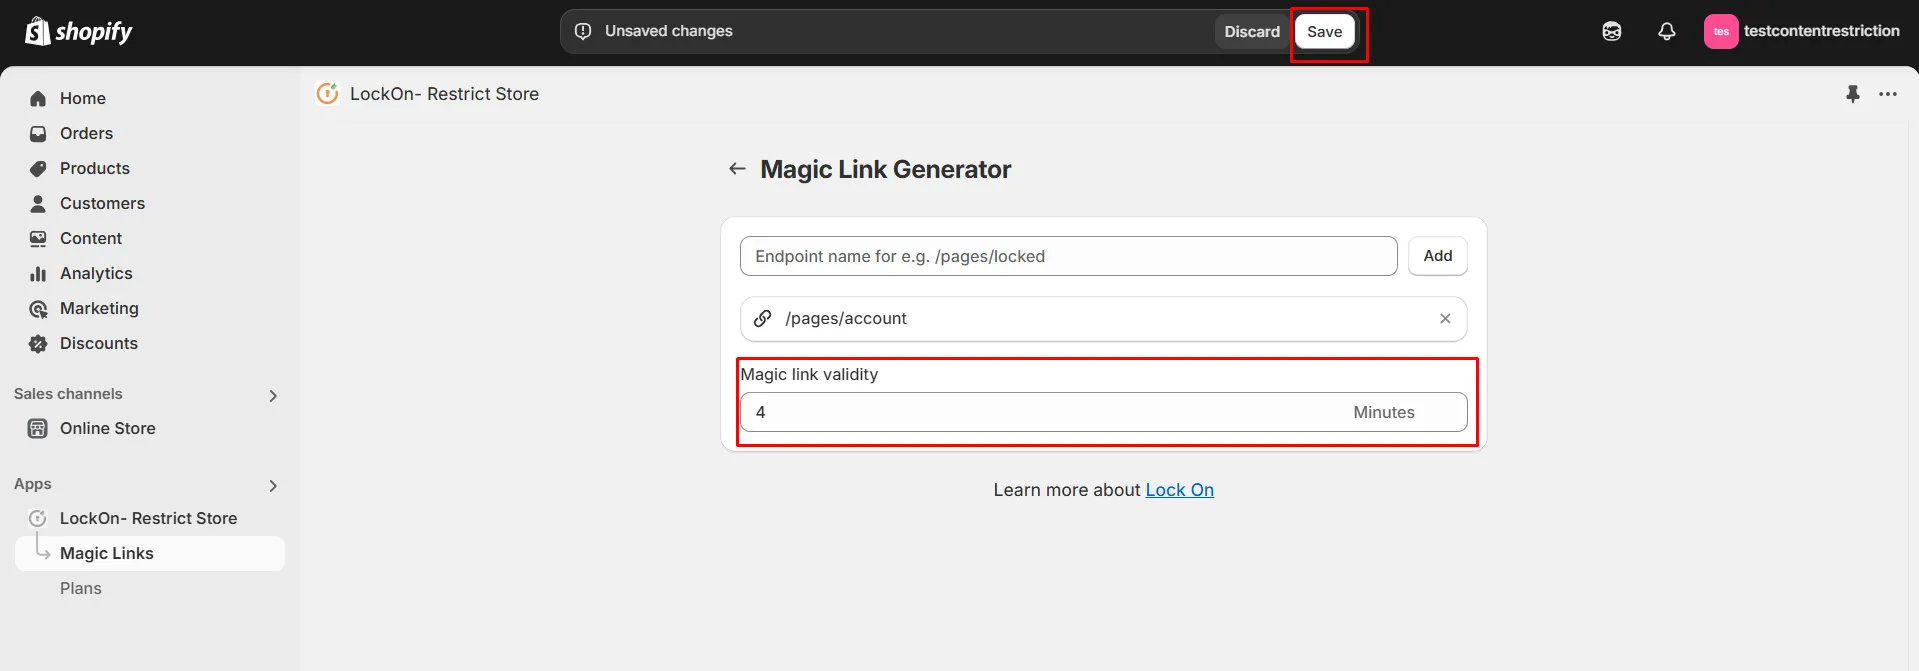Open the Plans sub-item
The width and height of the screenshot is (1919, 671).
pyautogui.click(x=81, y=588)
